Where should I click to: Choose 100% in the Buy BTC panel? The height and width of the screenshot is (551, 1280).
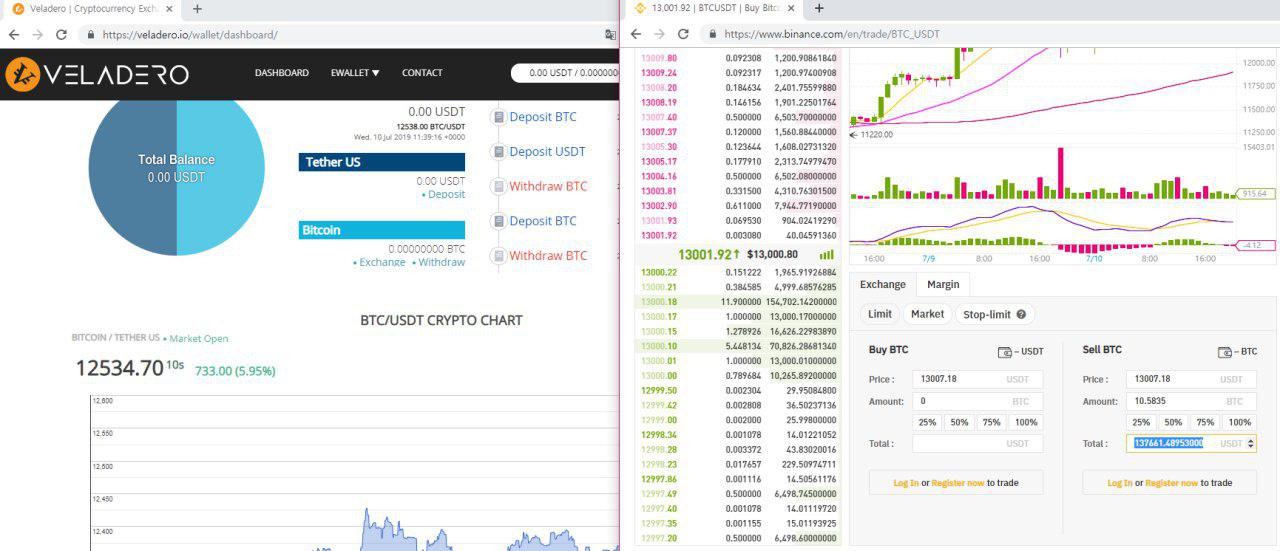click(x=1026, y=422)
